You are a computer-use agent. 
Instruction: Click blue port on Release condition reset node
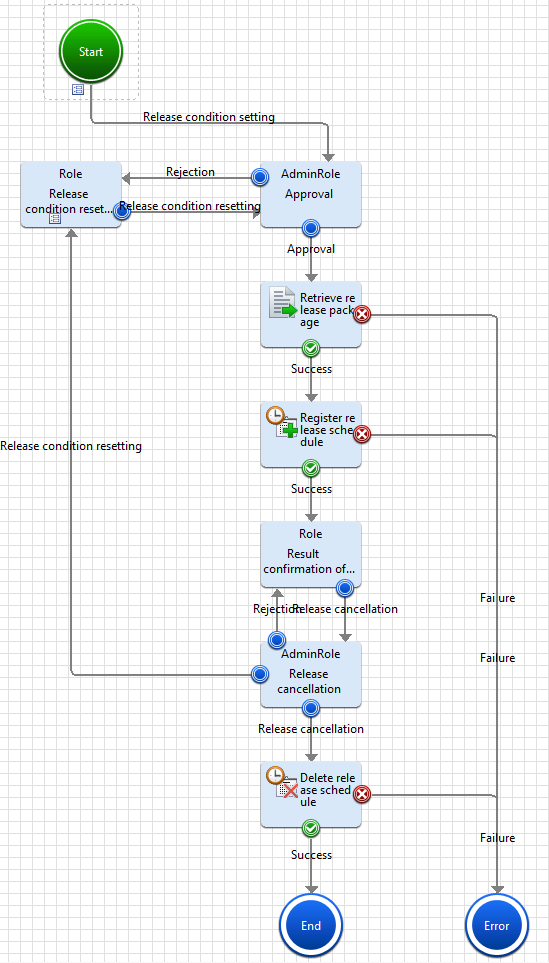[122, 212]
